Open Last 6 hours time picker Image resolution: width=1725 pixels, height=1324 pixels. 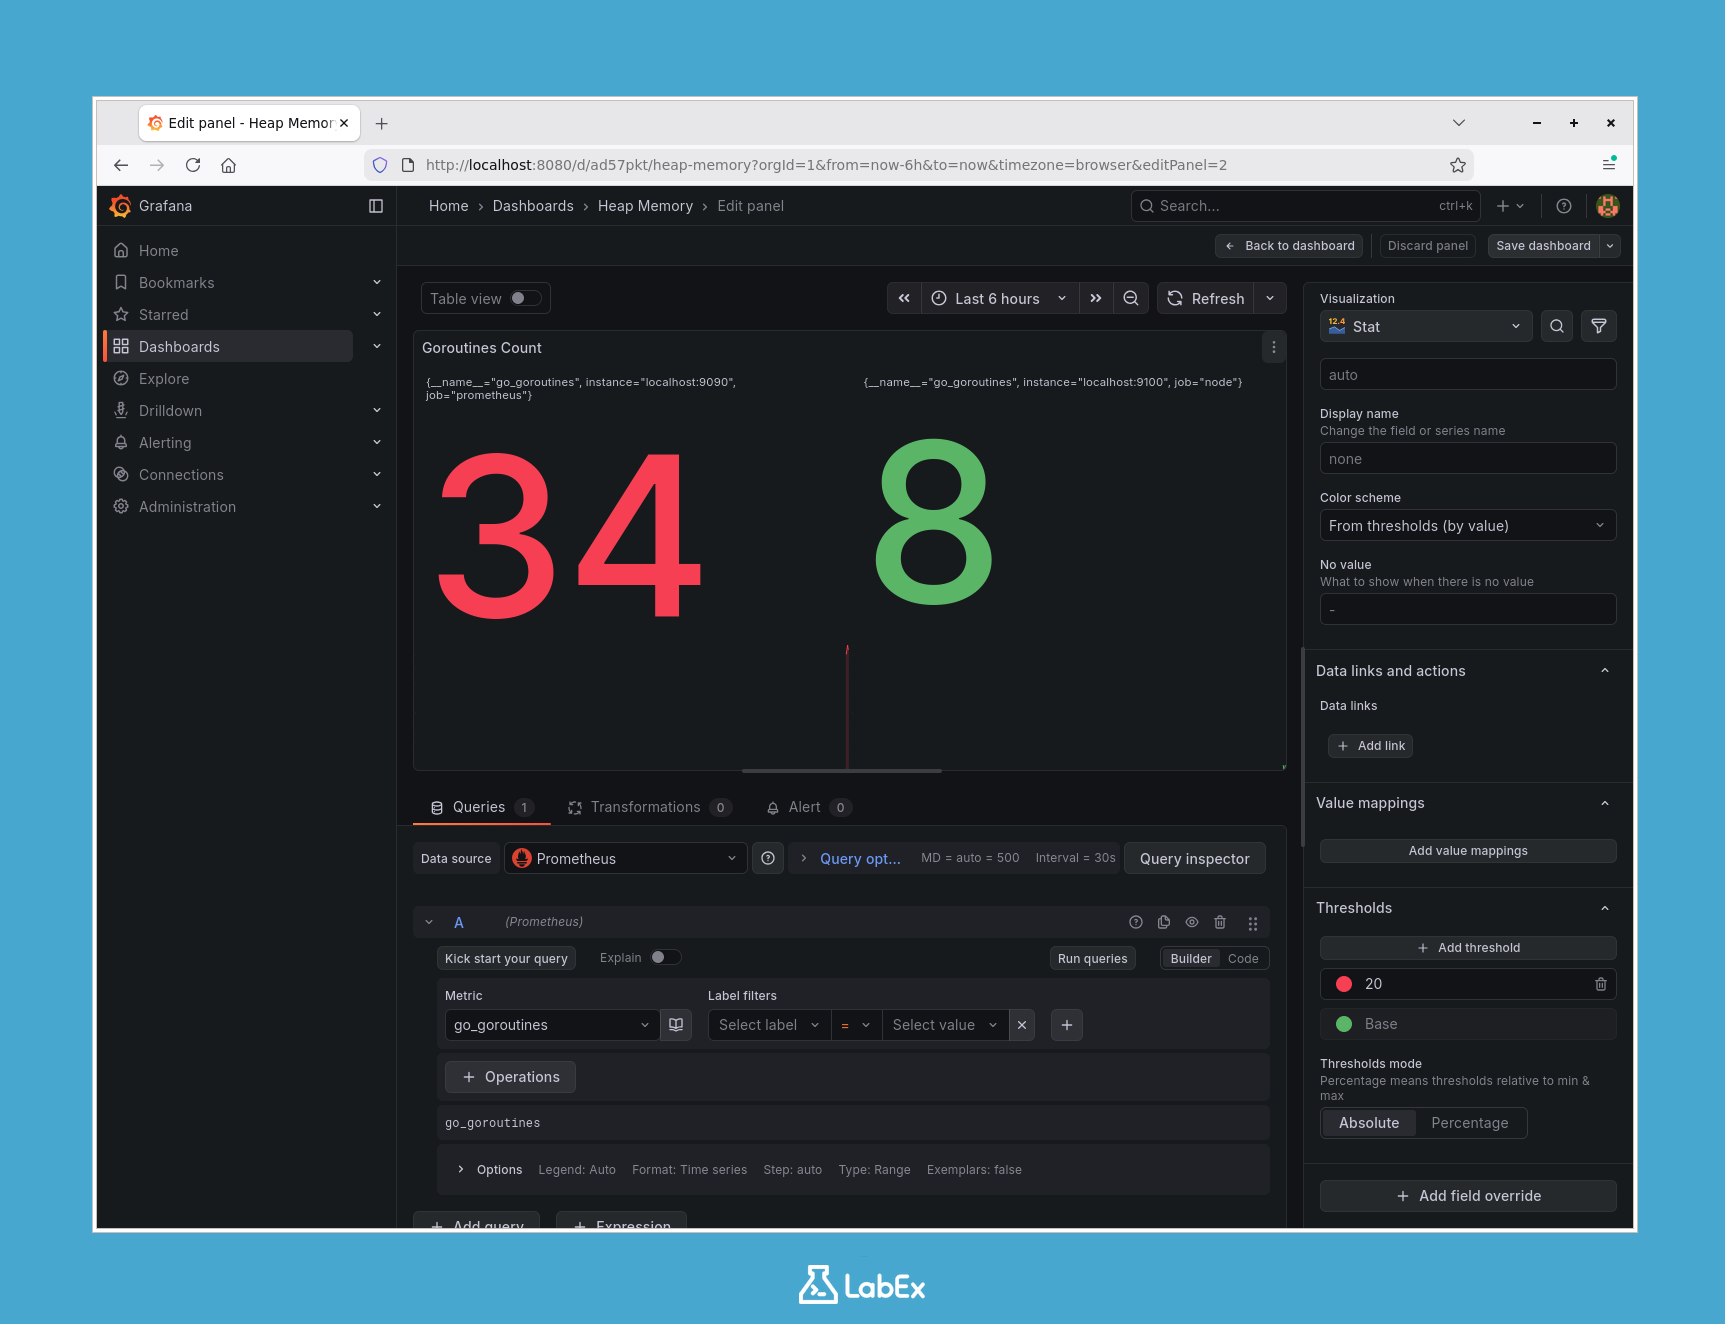(x=999, y=298)
